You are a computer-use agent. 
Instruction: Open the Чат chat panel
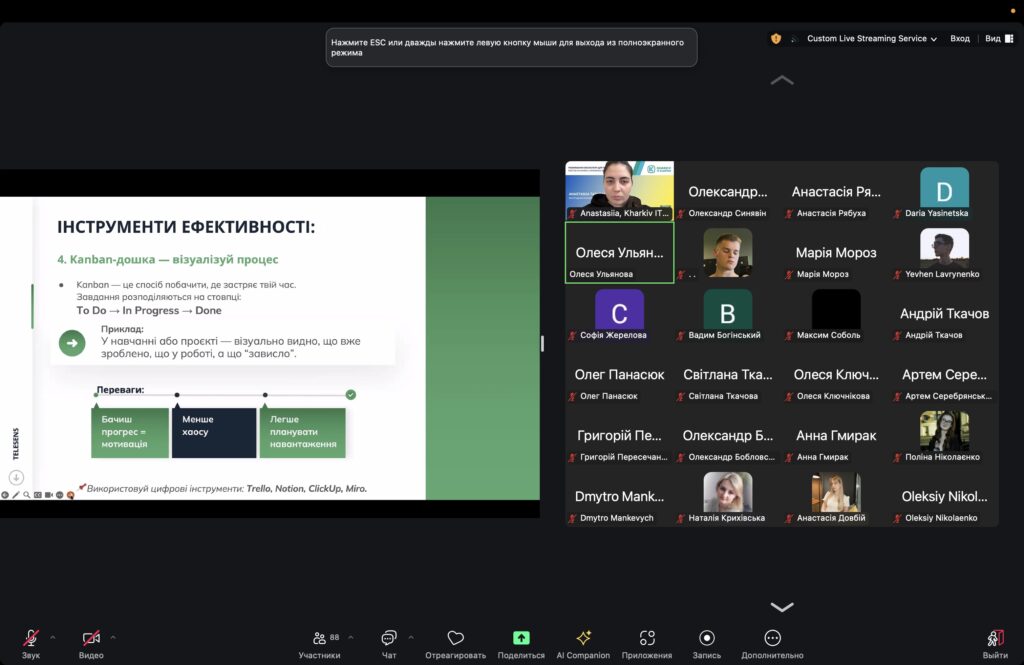coord(389,638)
